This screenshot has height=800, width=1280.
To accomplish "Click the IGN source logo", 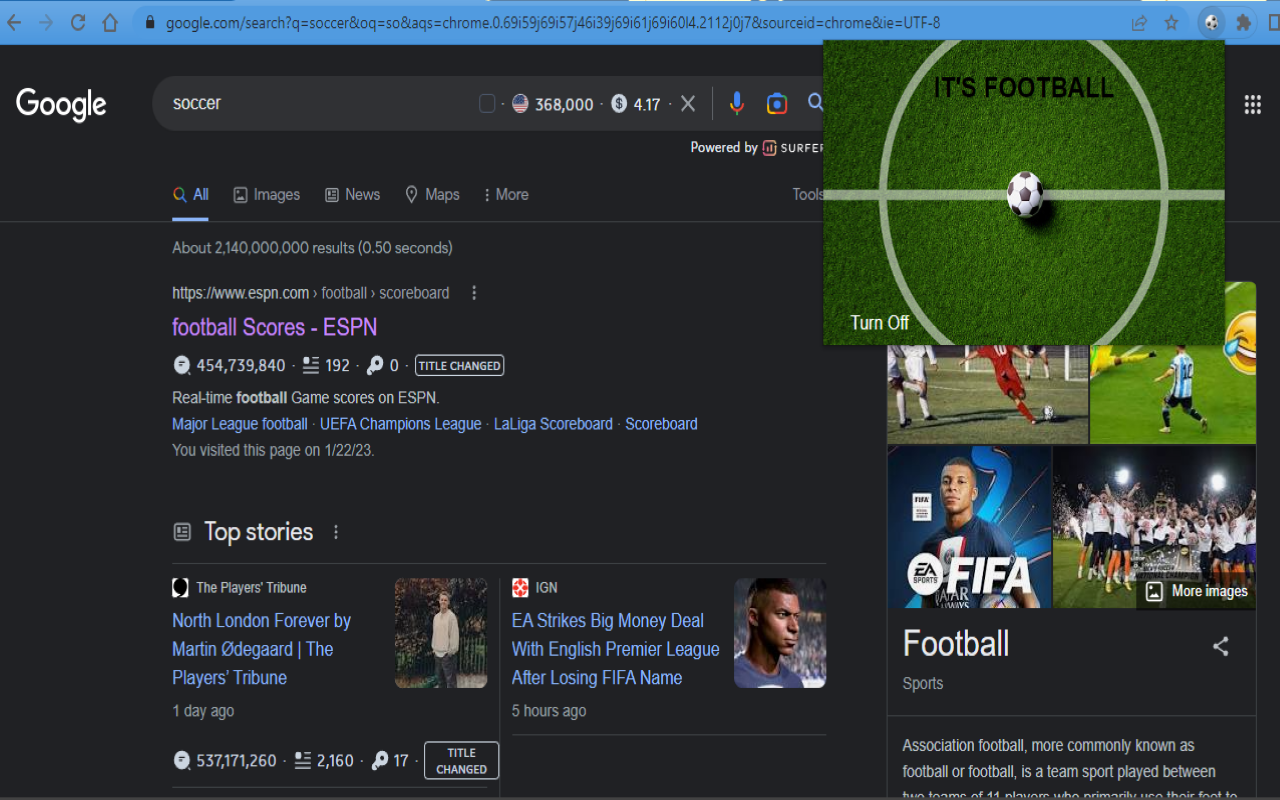I will point(520,588).
